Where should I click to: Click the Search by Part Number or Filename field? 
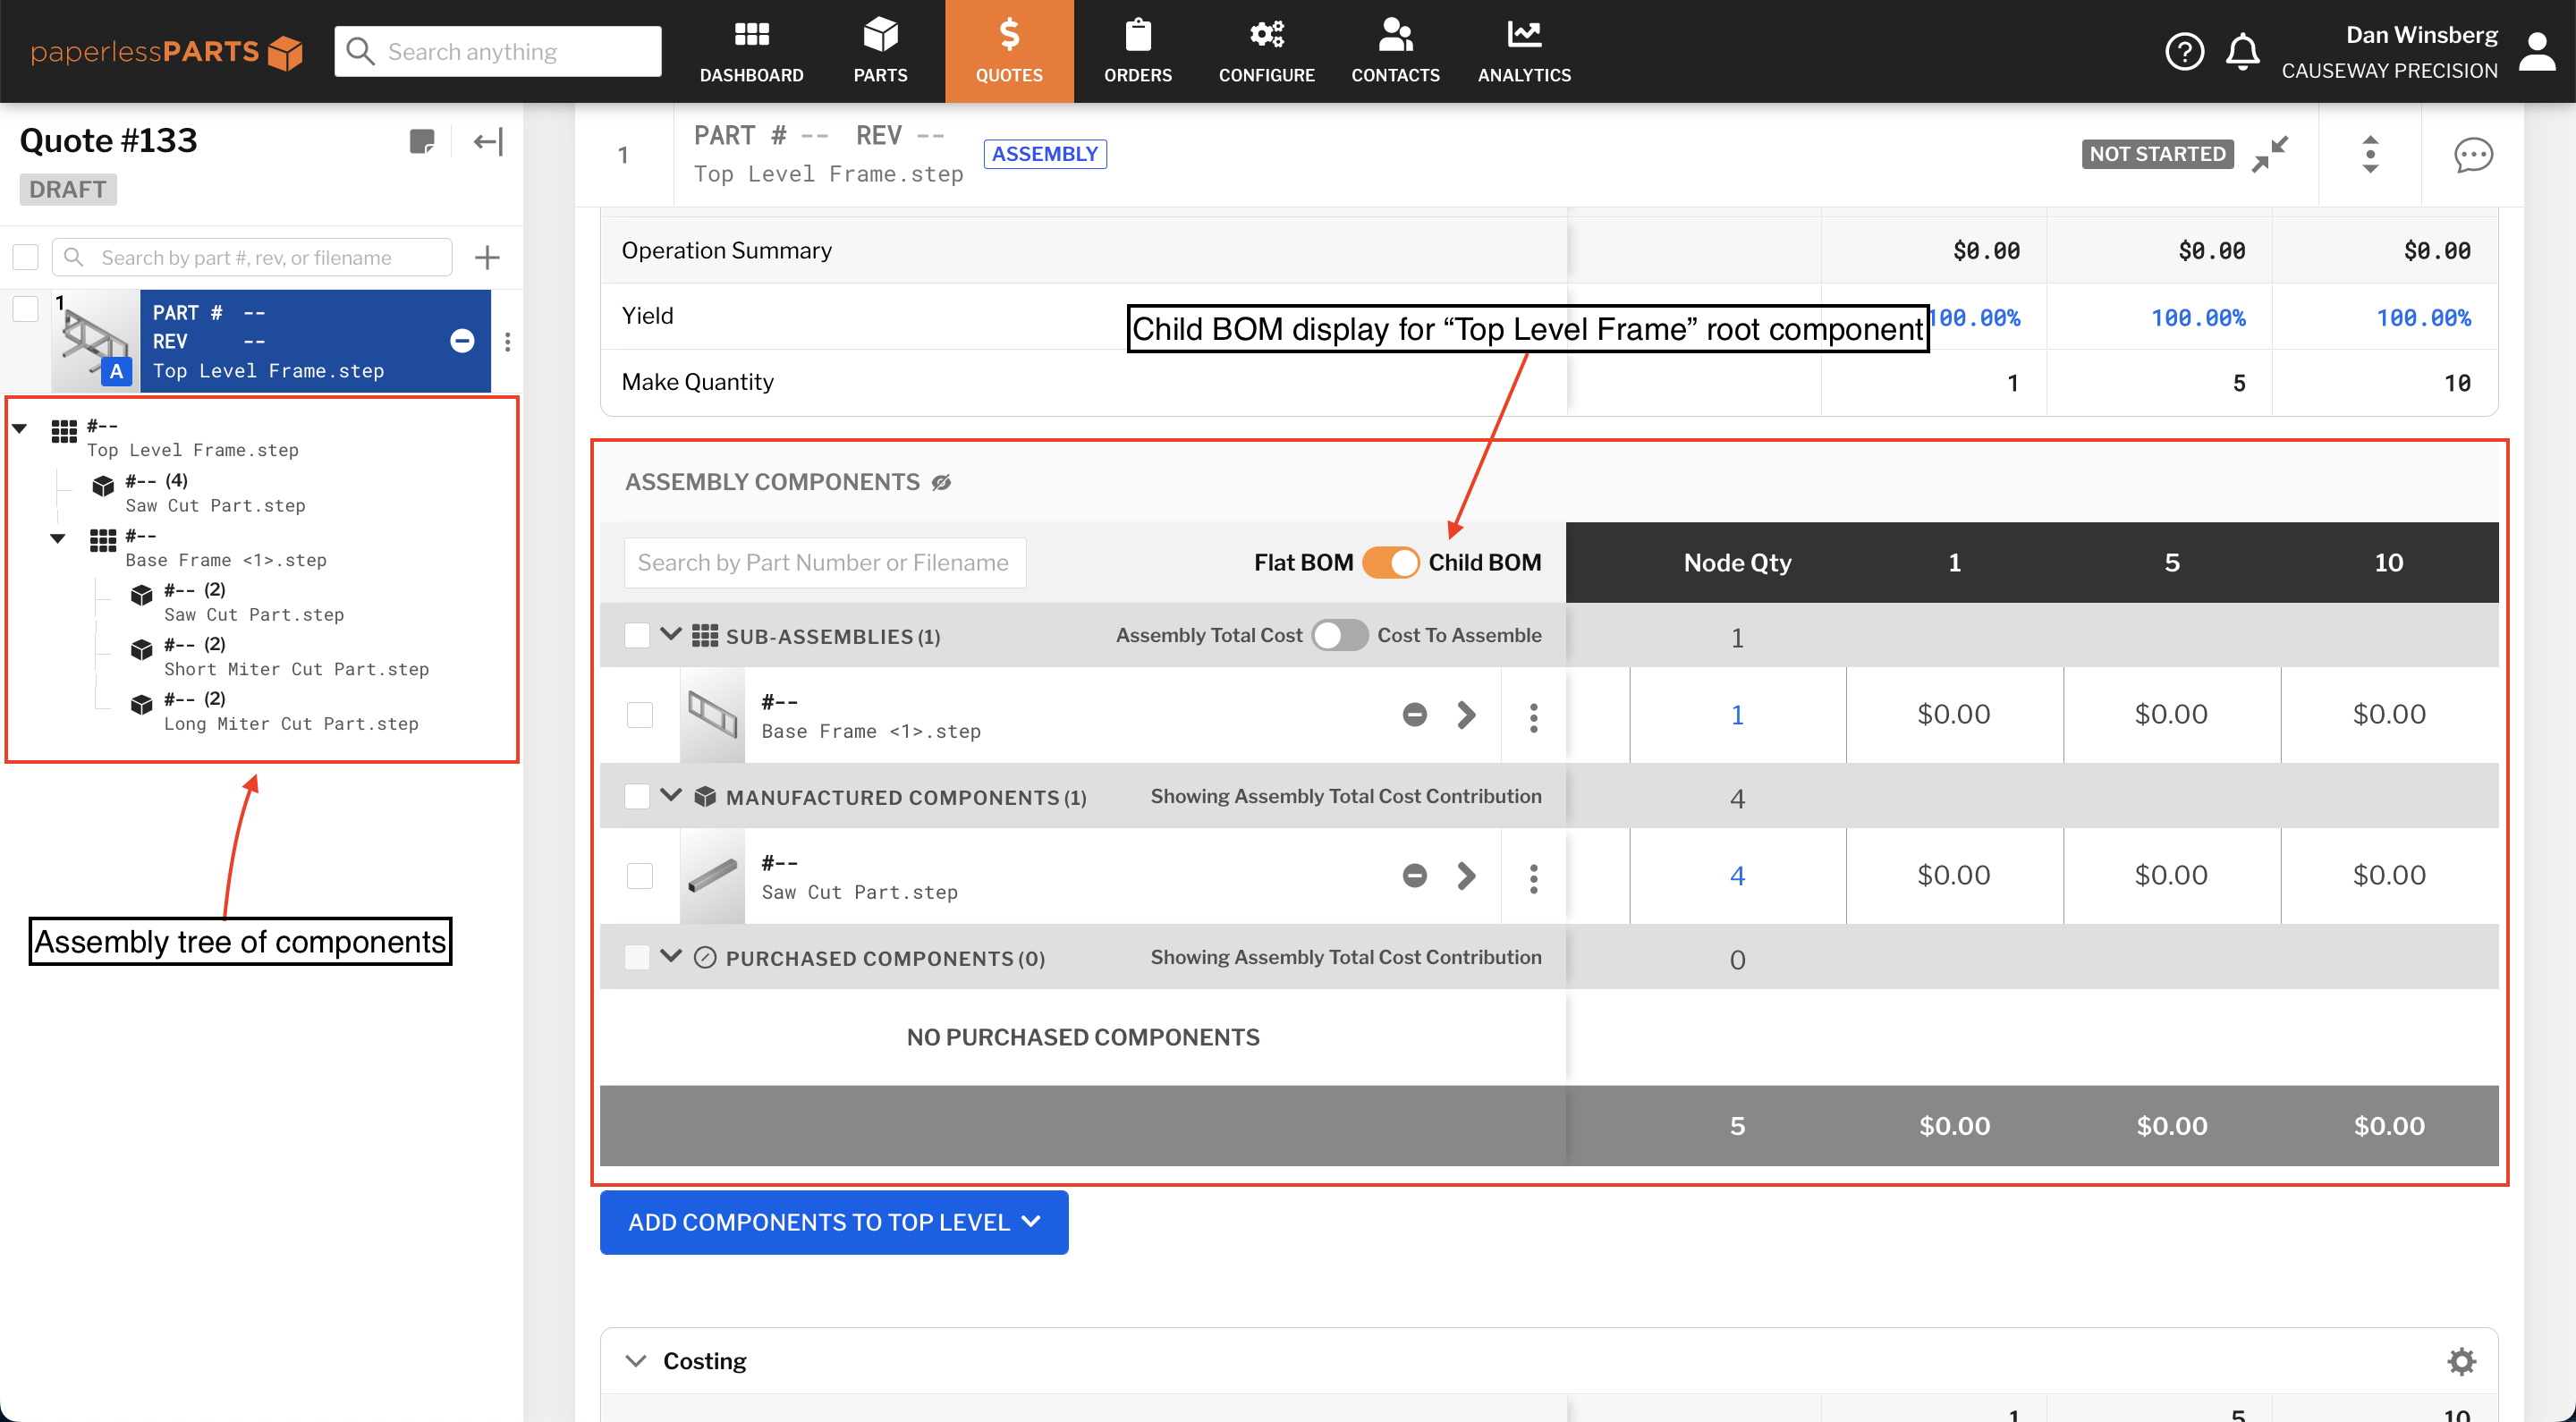pyautogui.click(x=824, y=563)
